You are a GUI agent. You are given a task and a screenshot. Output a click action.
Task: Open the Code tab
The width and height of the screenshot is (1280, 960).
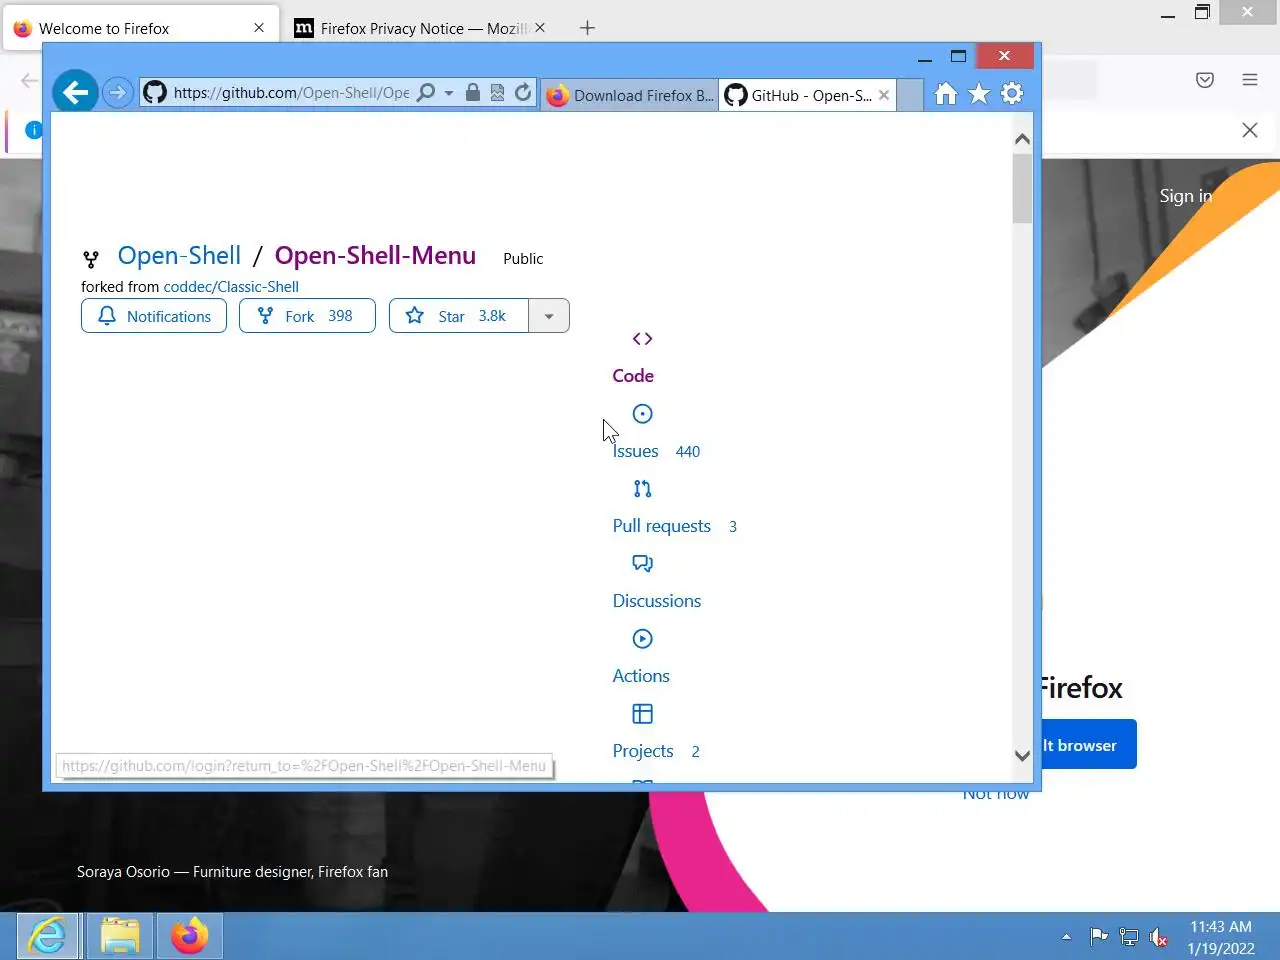pyautogui.click(x=633, y=376)
